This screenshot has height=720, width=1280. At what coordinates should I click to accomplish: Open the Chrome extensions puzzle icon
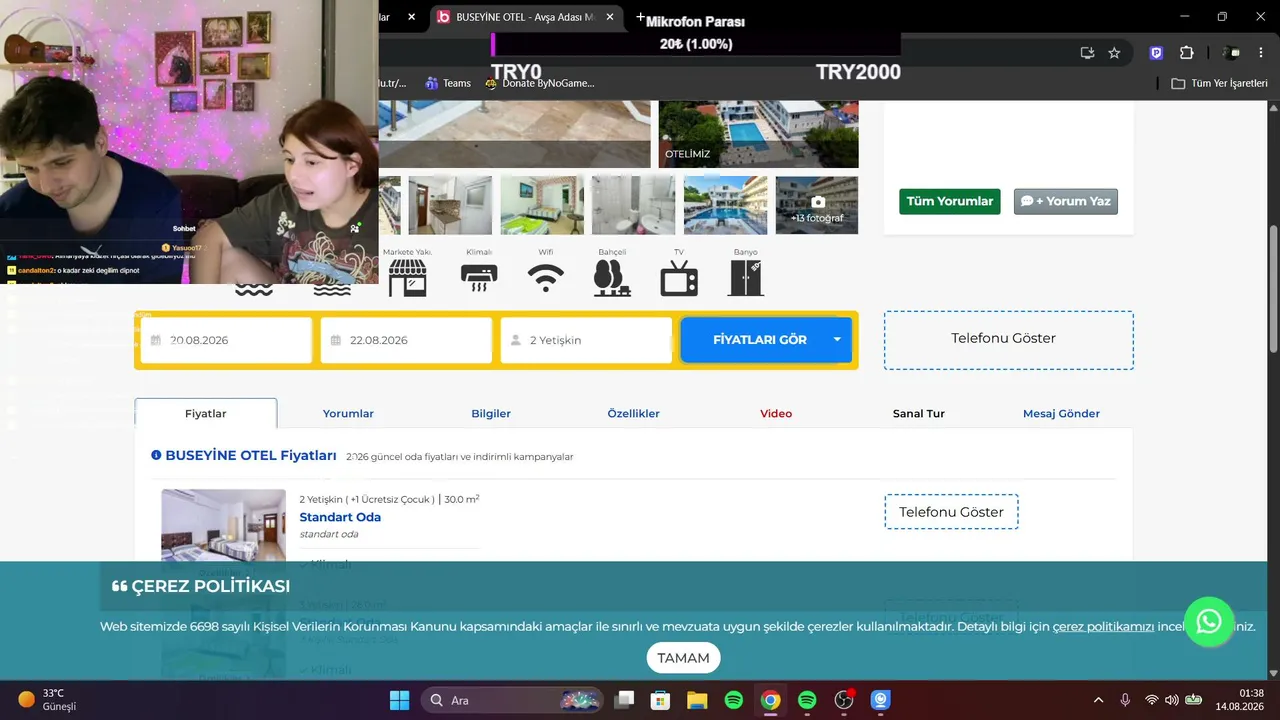pos(1187,53)
